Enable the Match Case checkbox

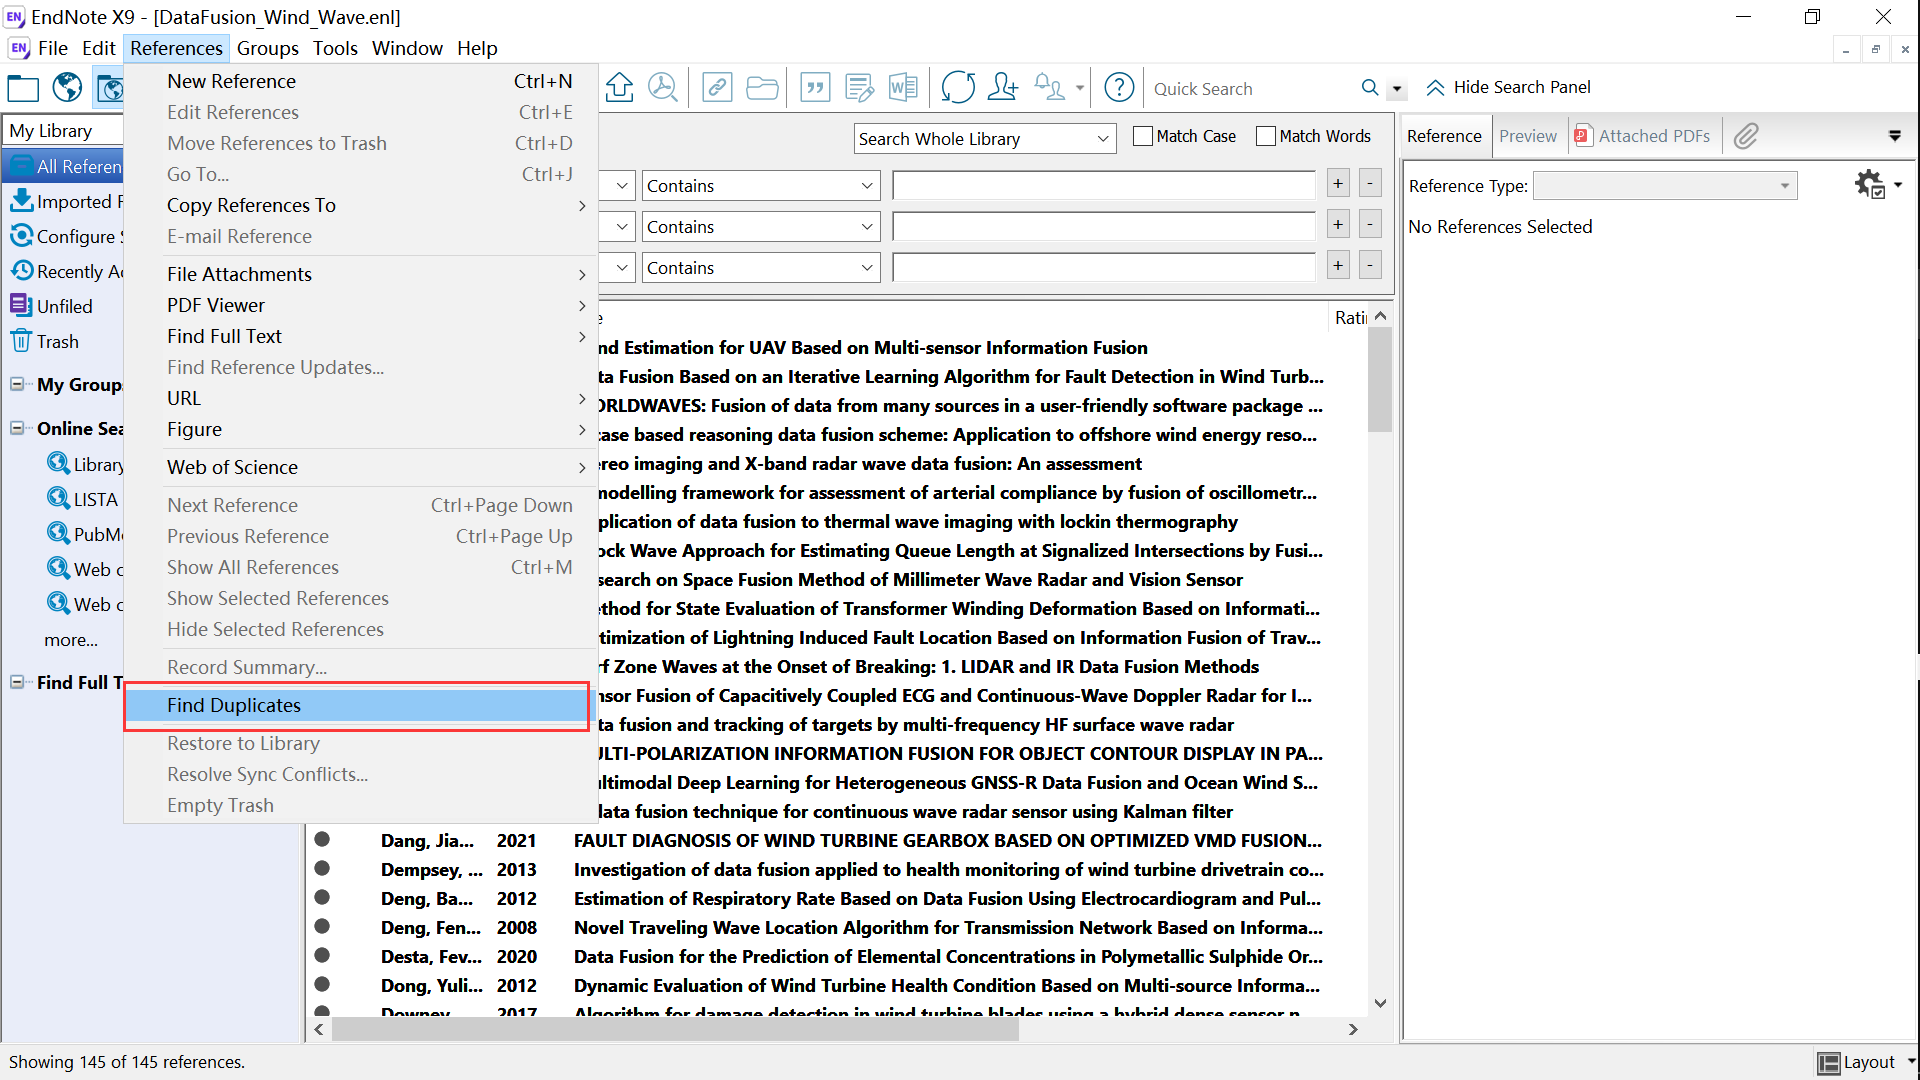tap(1143, 136)
